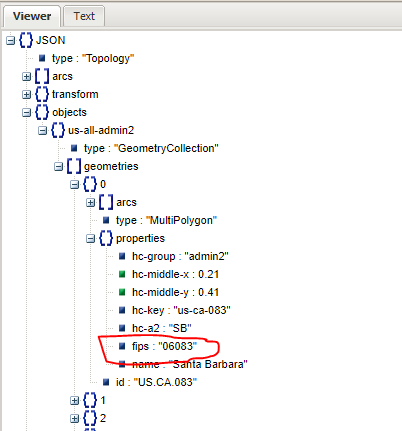Select the Viewer tab
This screenshot has width=402, height=431.
[x=32, y=16]
